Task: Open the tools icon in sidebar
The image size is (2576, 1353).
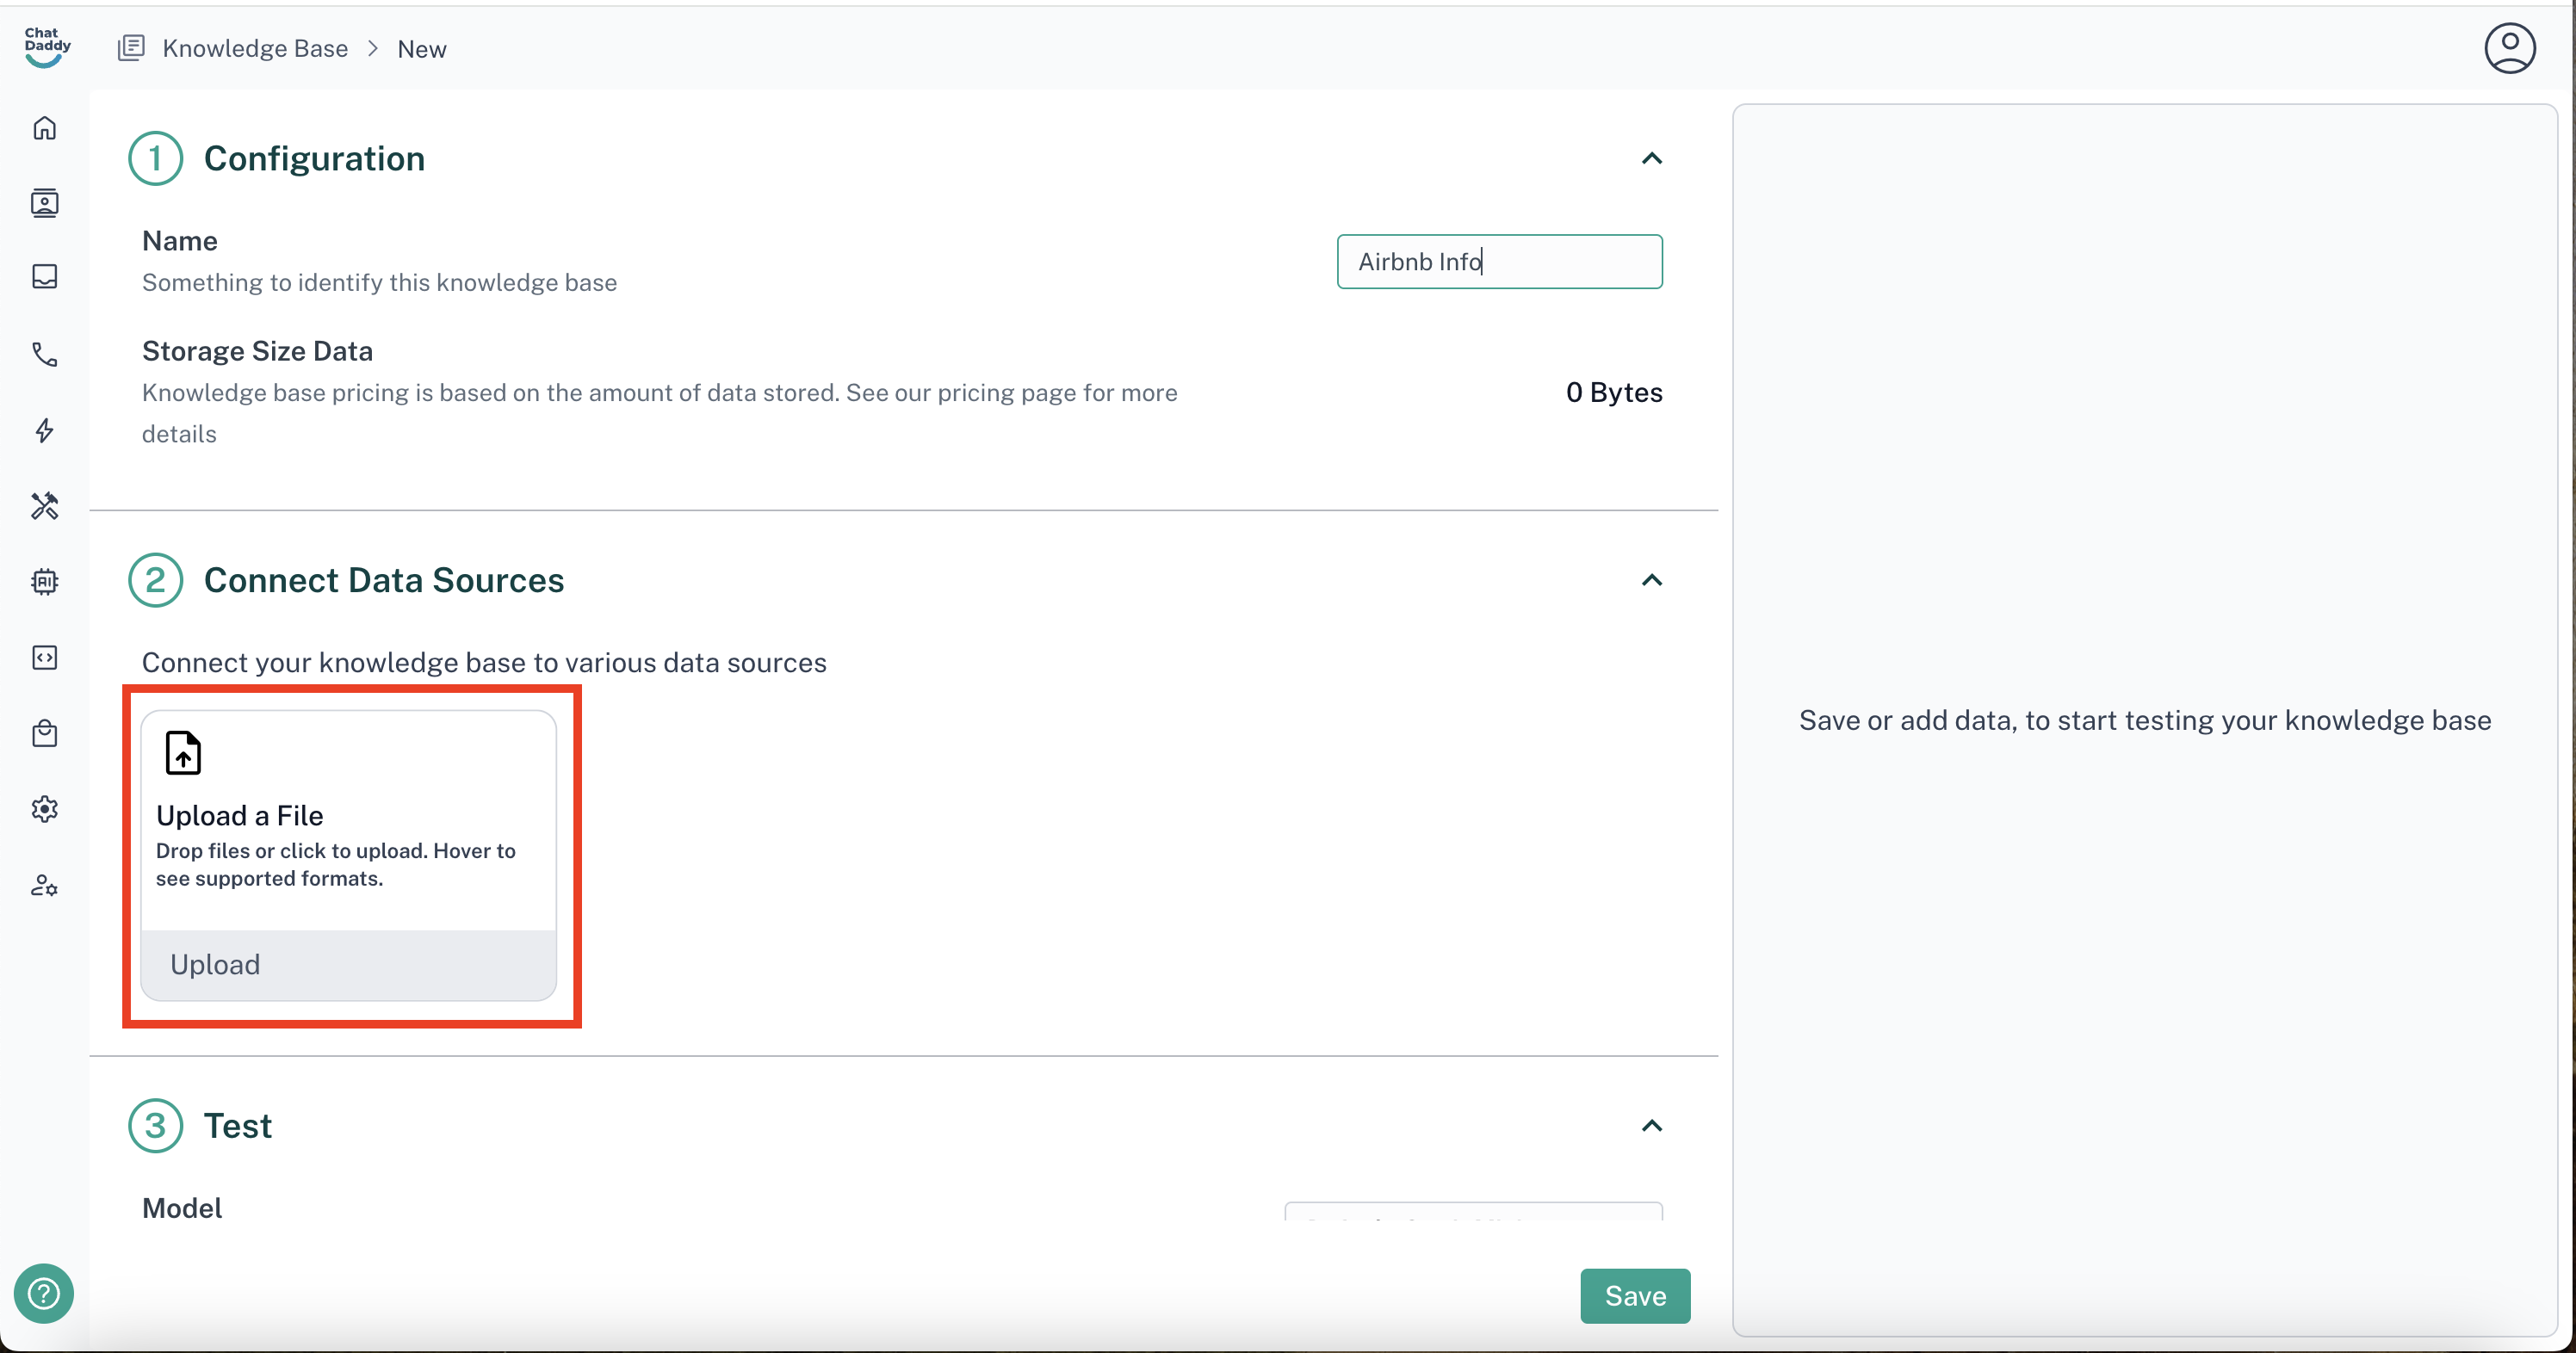Action: [x=44, y=506]
